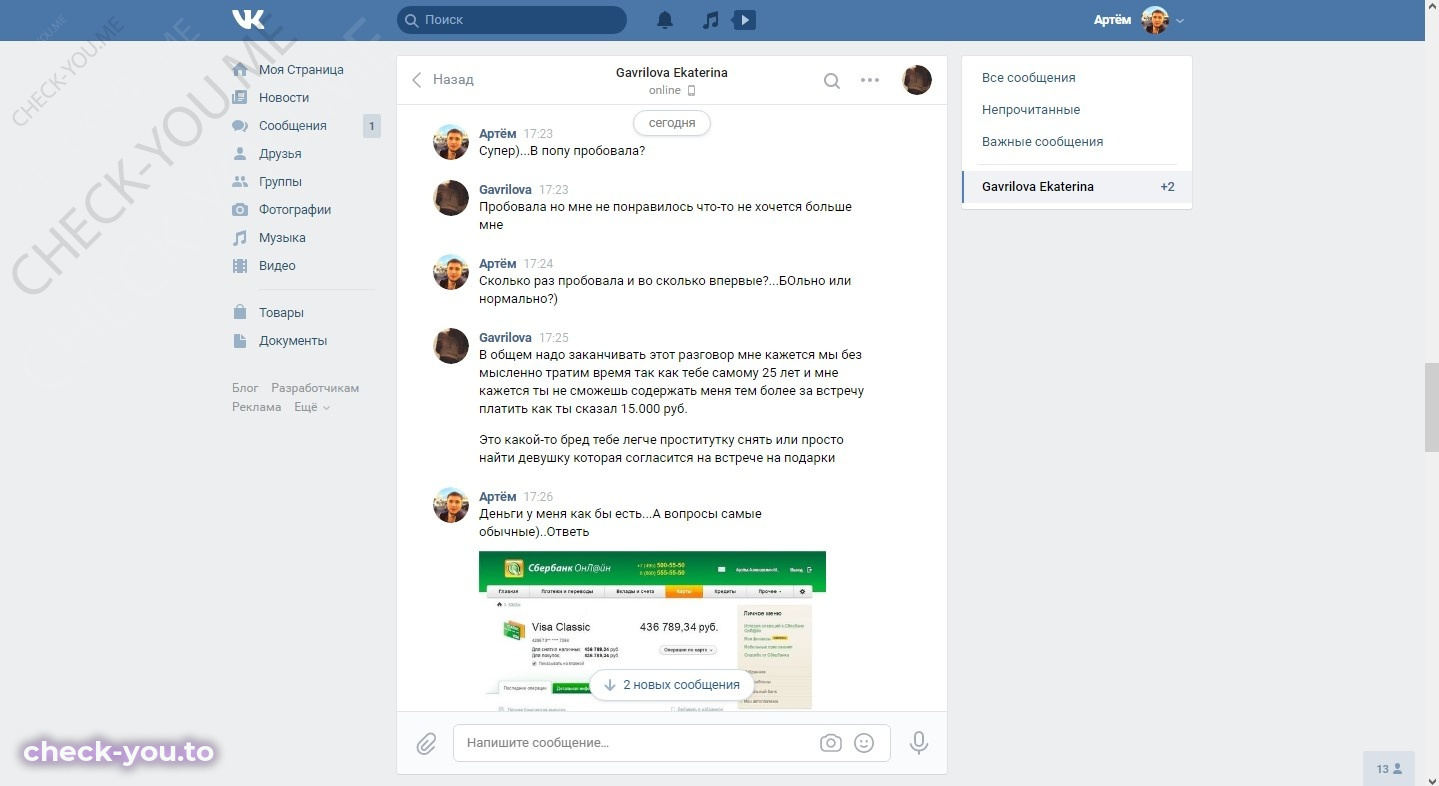Click the online friends counter 13
Image resolution: width=1439 pixels, height=786 pixels.
point(1389,769)
